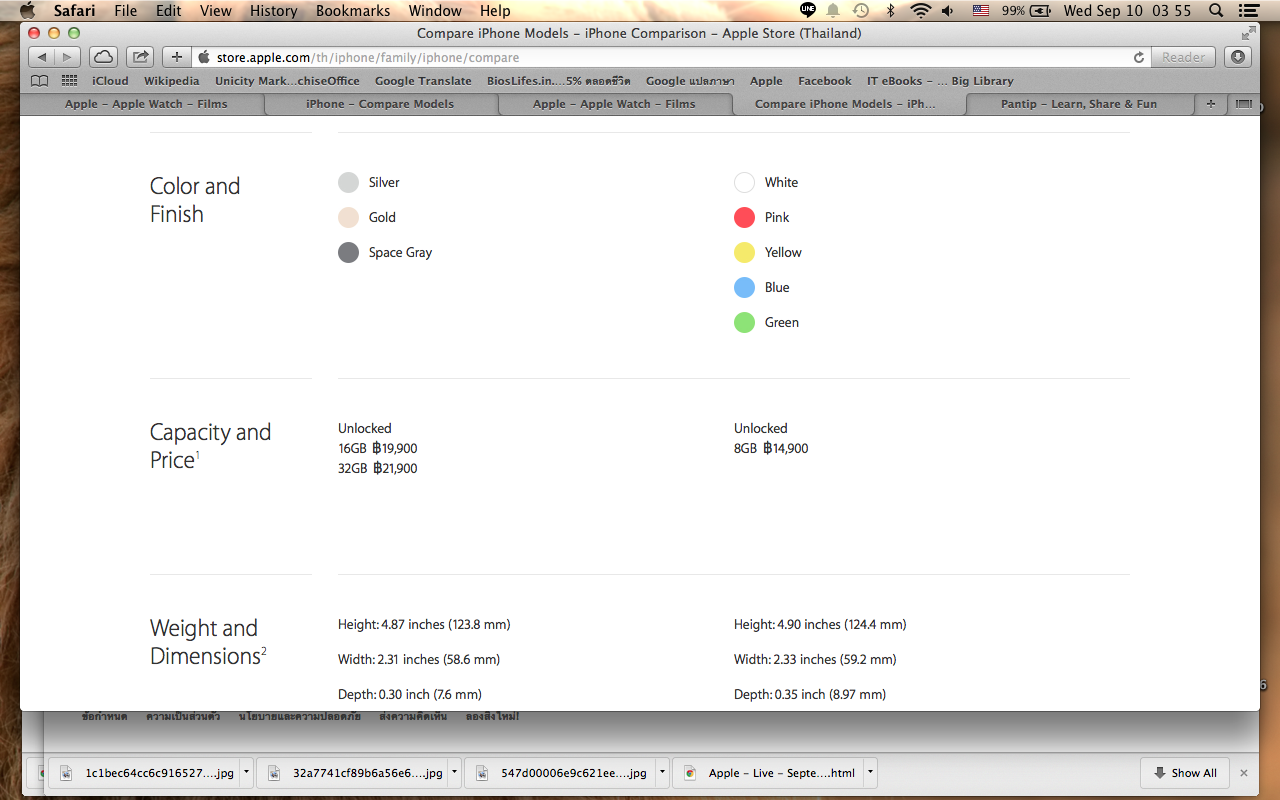Viewport: 1280px width, 800px height.
Task: Switch to Compare iPhone Models tab
Action: tap(846, 104)
